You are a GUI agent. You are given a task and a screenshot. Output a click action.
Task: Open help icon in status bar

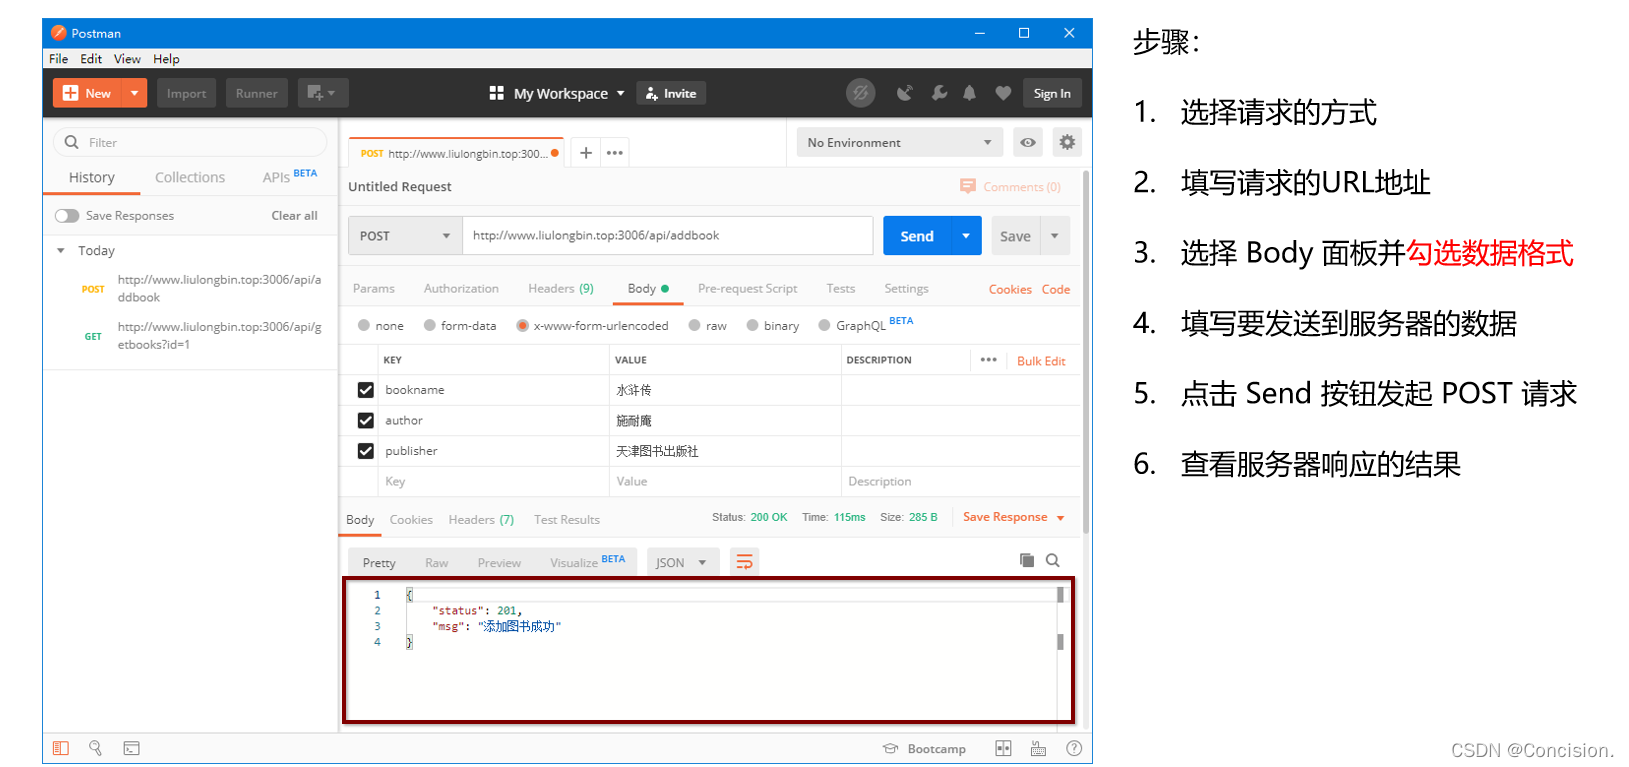point(1073,748)
